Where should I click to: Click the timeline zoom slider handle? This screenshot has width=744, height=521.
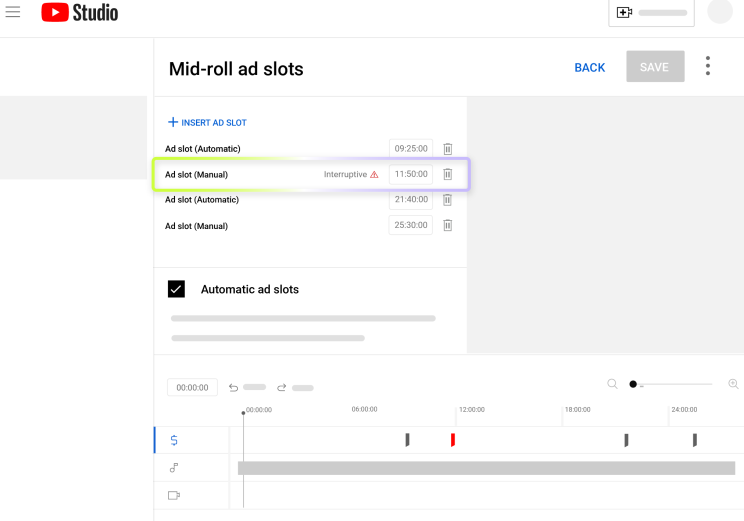tap(633, 384)
